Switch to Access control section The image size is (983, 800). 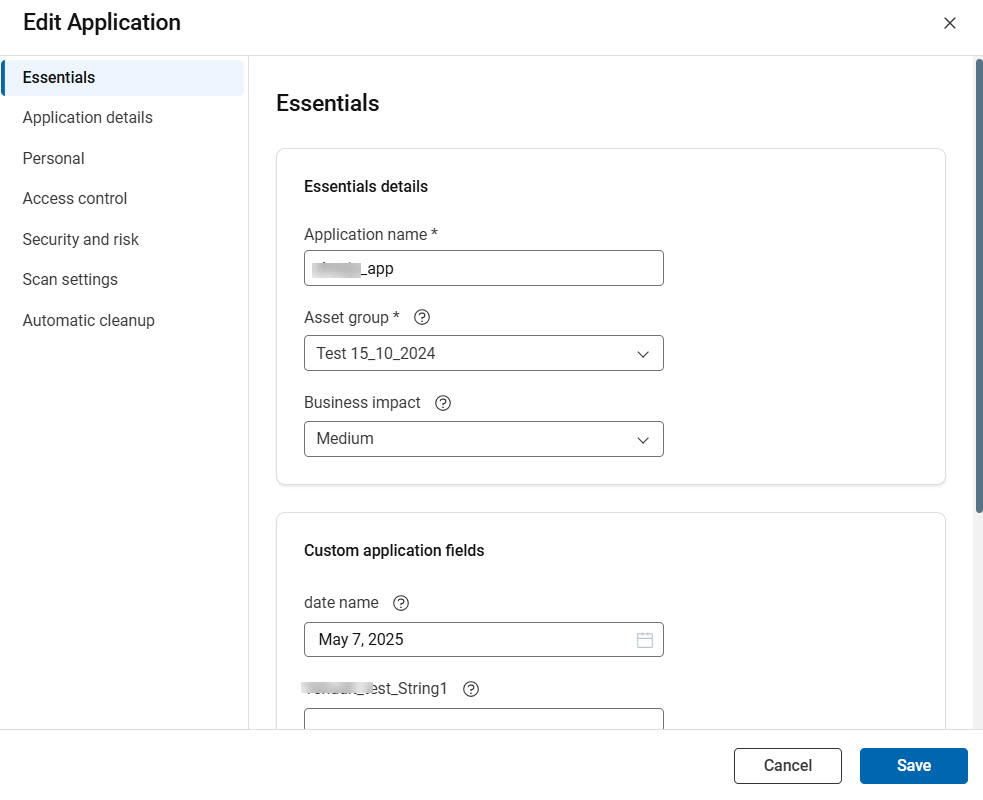pyautogui.click(x=75, y=199)
